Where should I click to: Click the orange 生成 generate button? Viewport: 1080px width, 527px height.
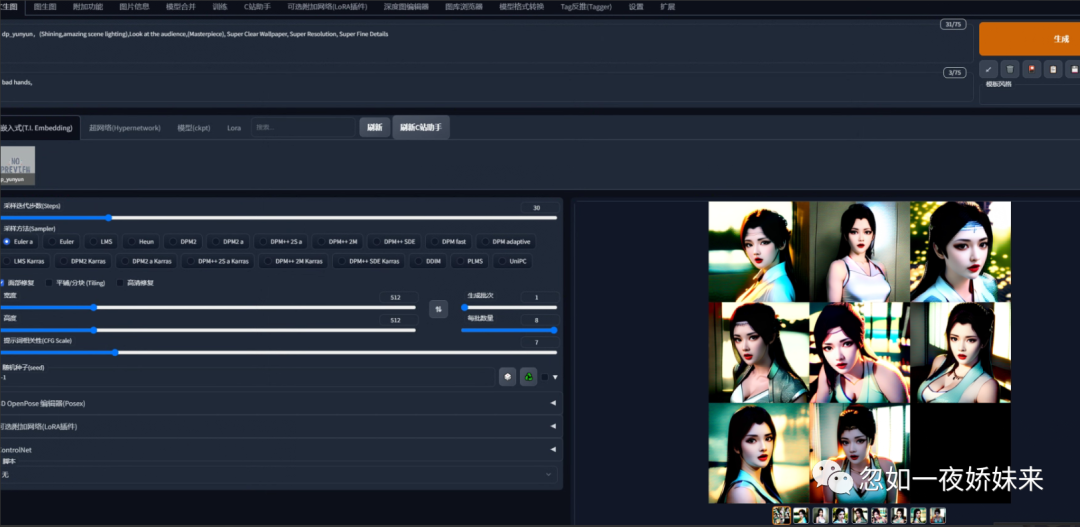[x=1030, y=39]
